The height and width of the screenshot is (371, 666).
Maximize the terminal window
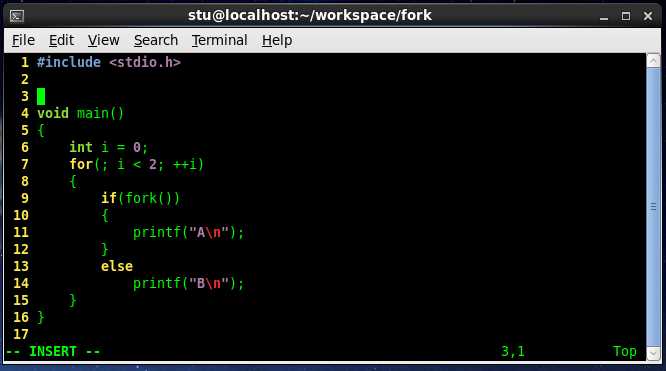[x=626, y=16]
